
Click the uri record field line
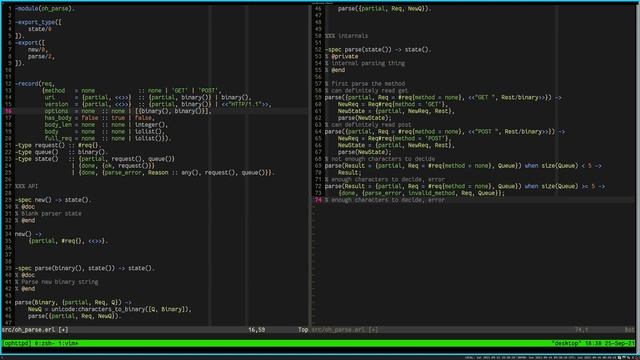tap(148, 97)
